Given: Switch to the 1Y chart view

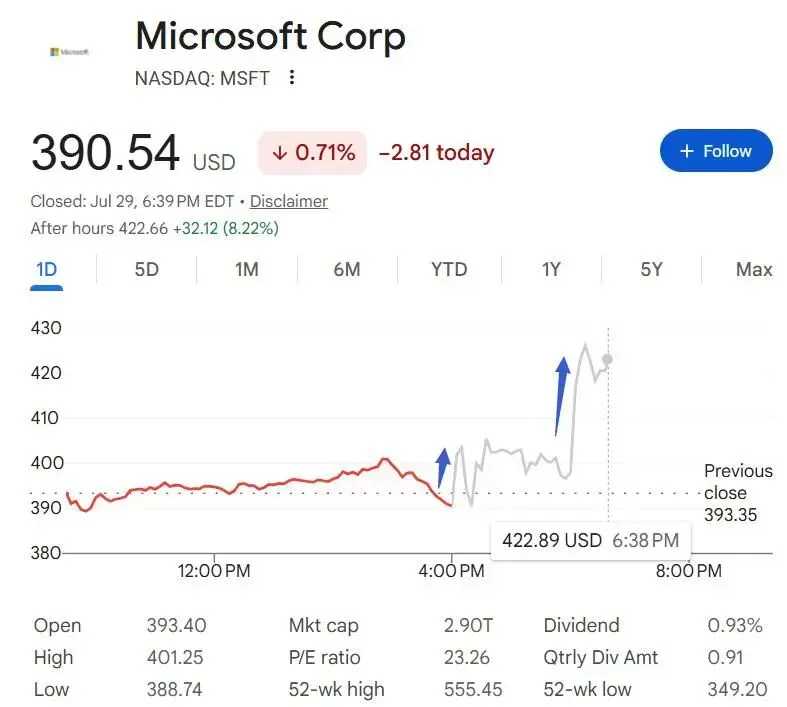Looking at the screenshot, I should point(551,270).
